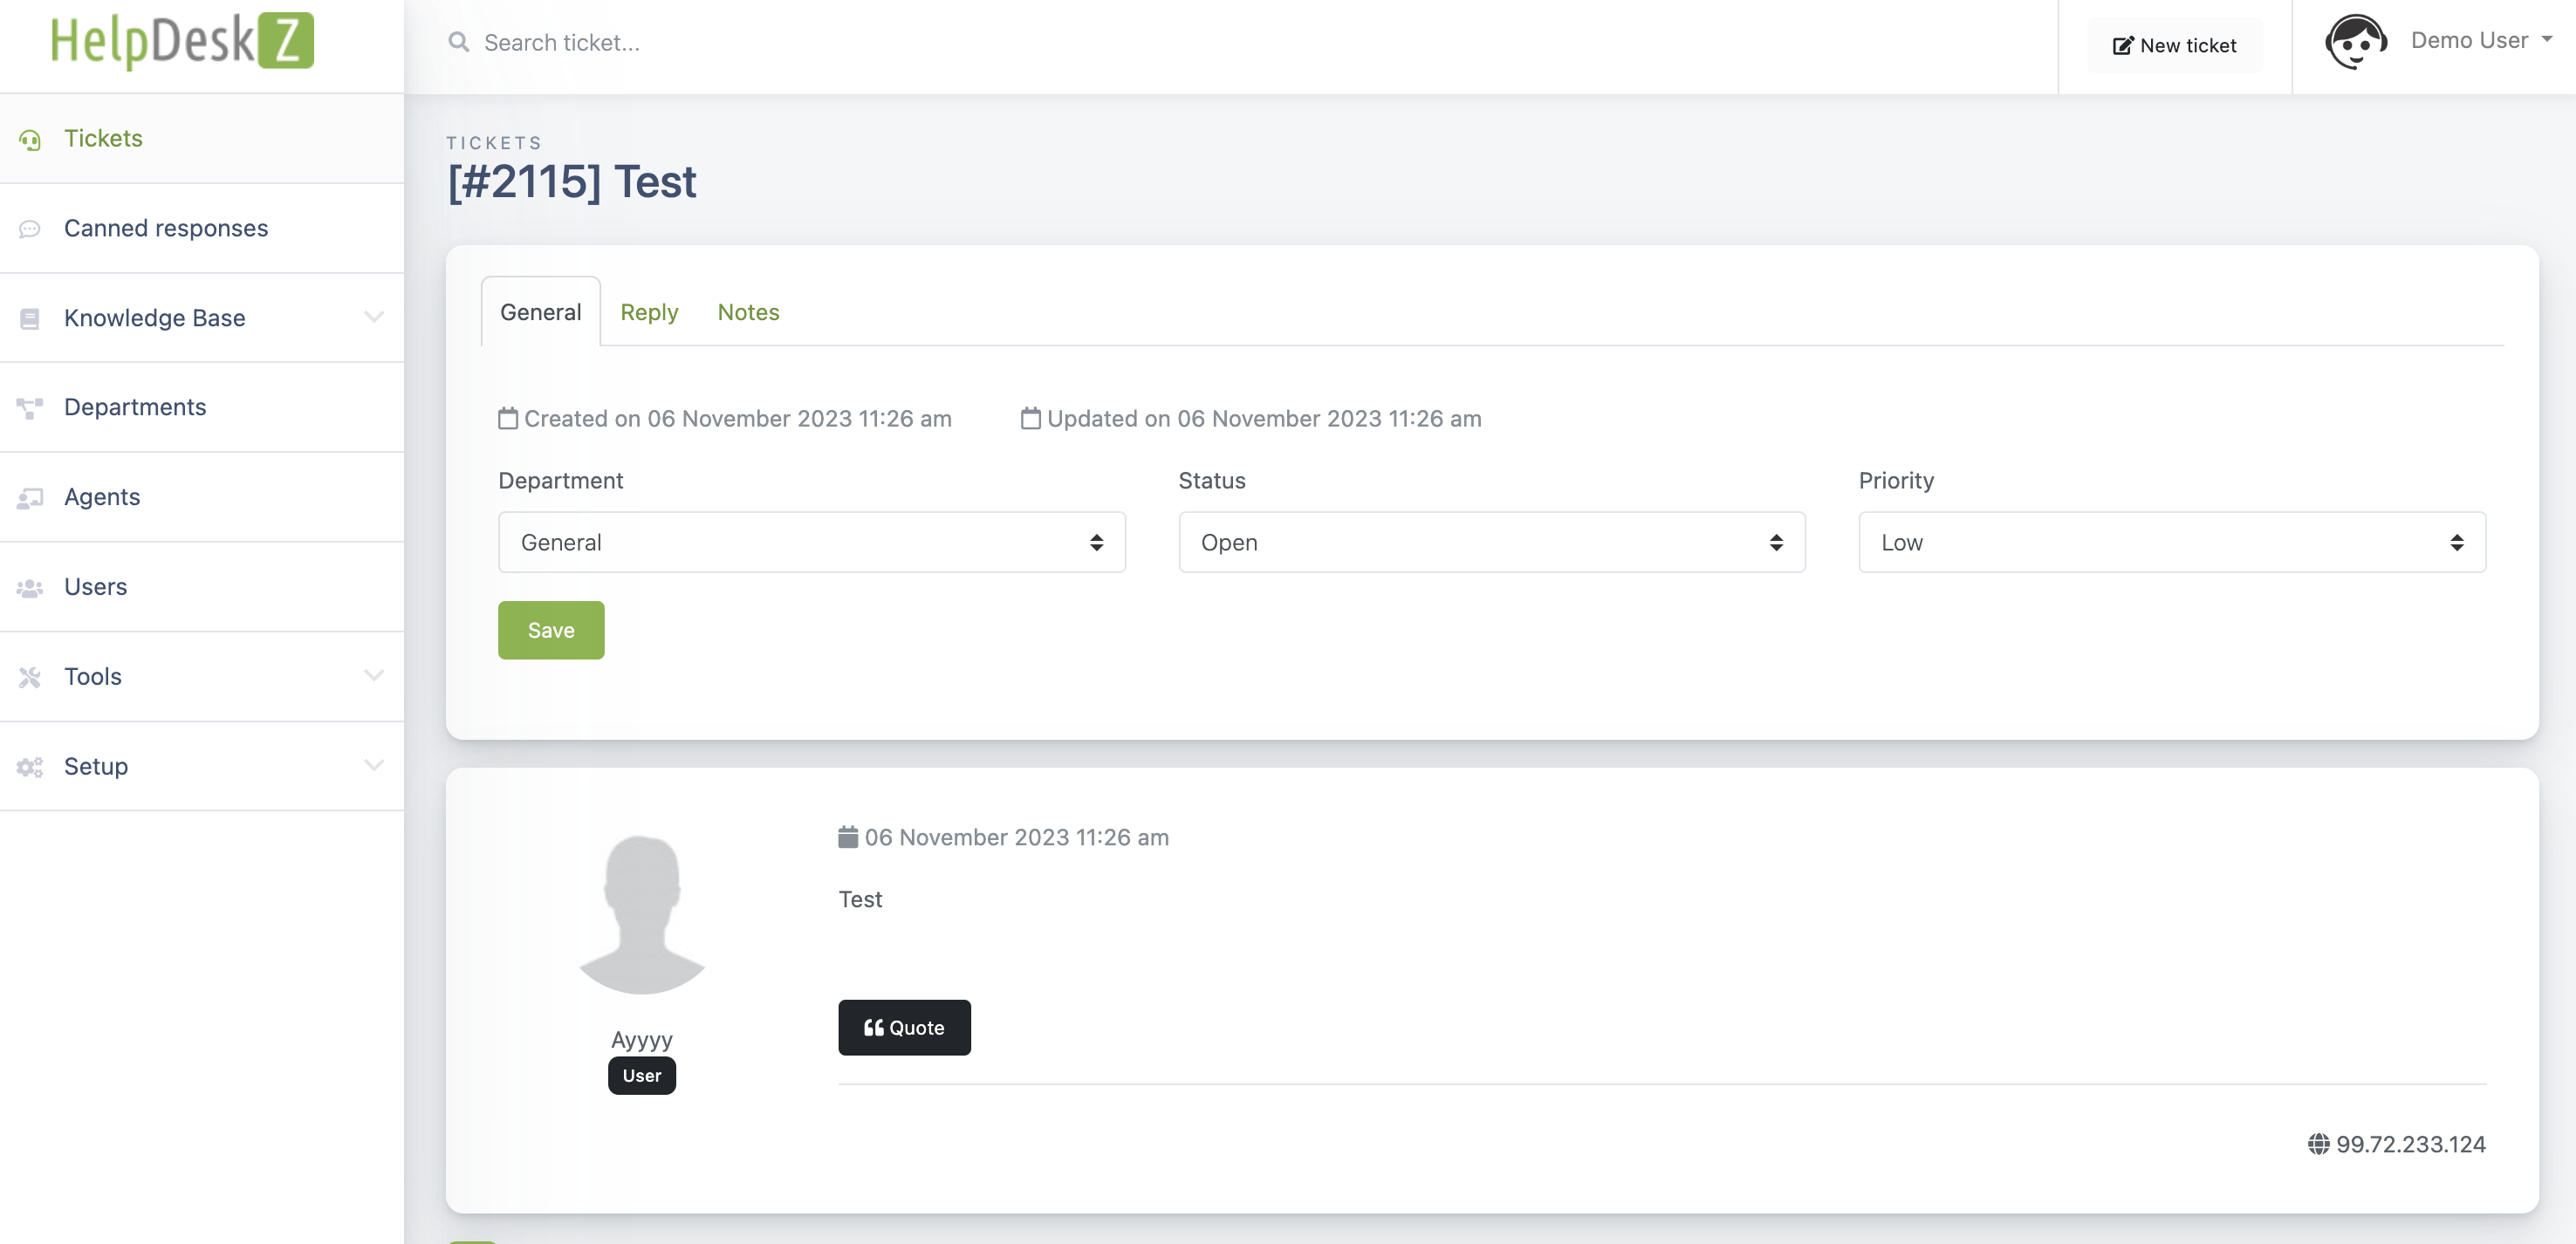
Task: Click the Departments hierarchy icon
Action: (x=29, y=407)
